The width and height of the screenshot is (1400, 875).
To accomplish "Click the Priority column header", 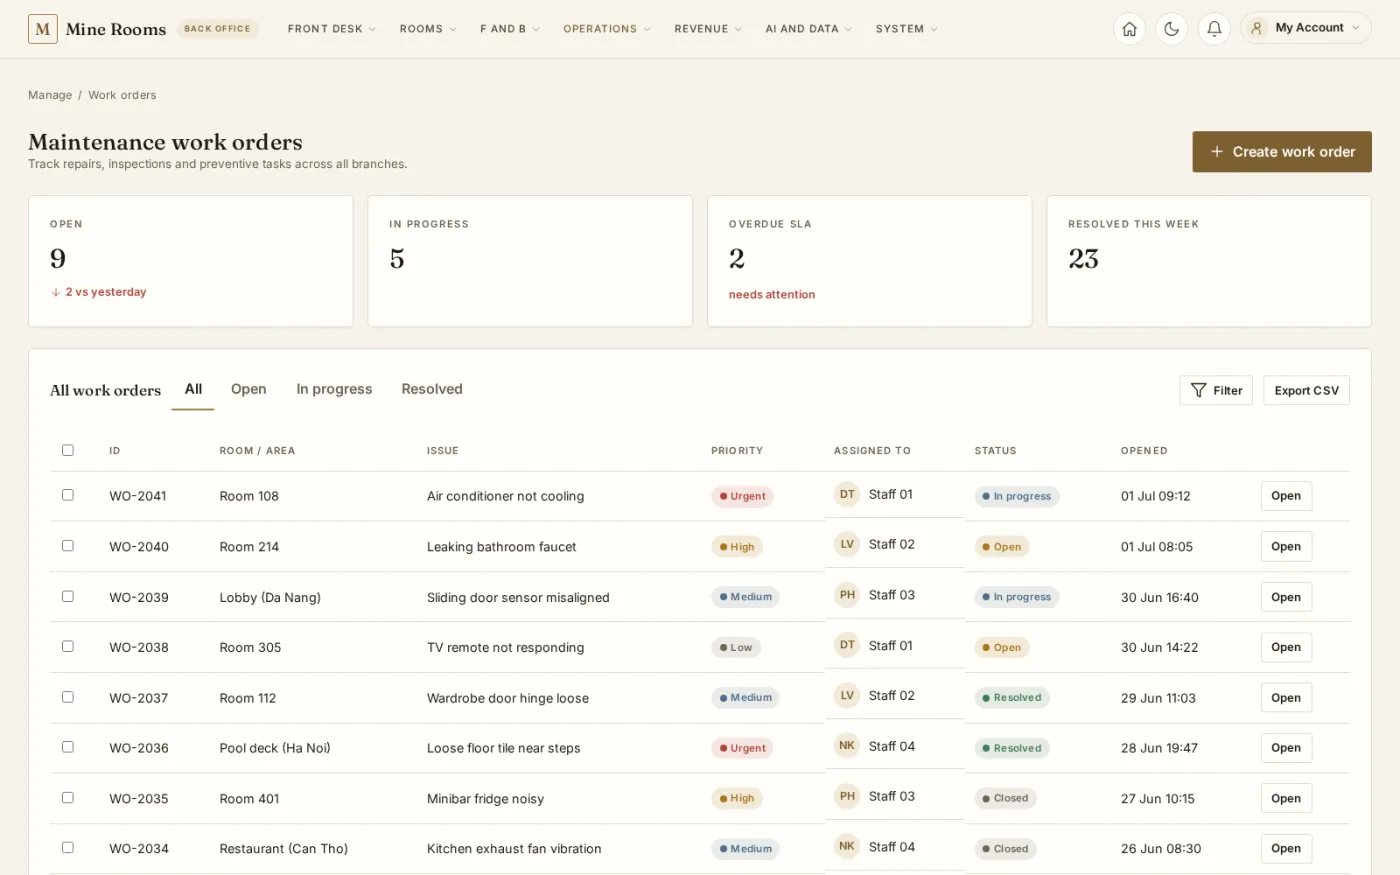I will click(x=737, y=451).
